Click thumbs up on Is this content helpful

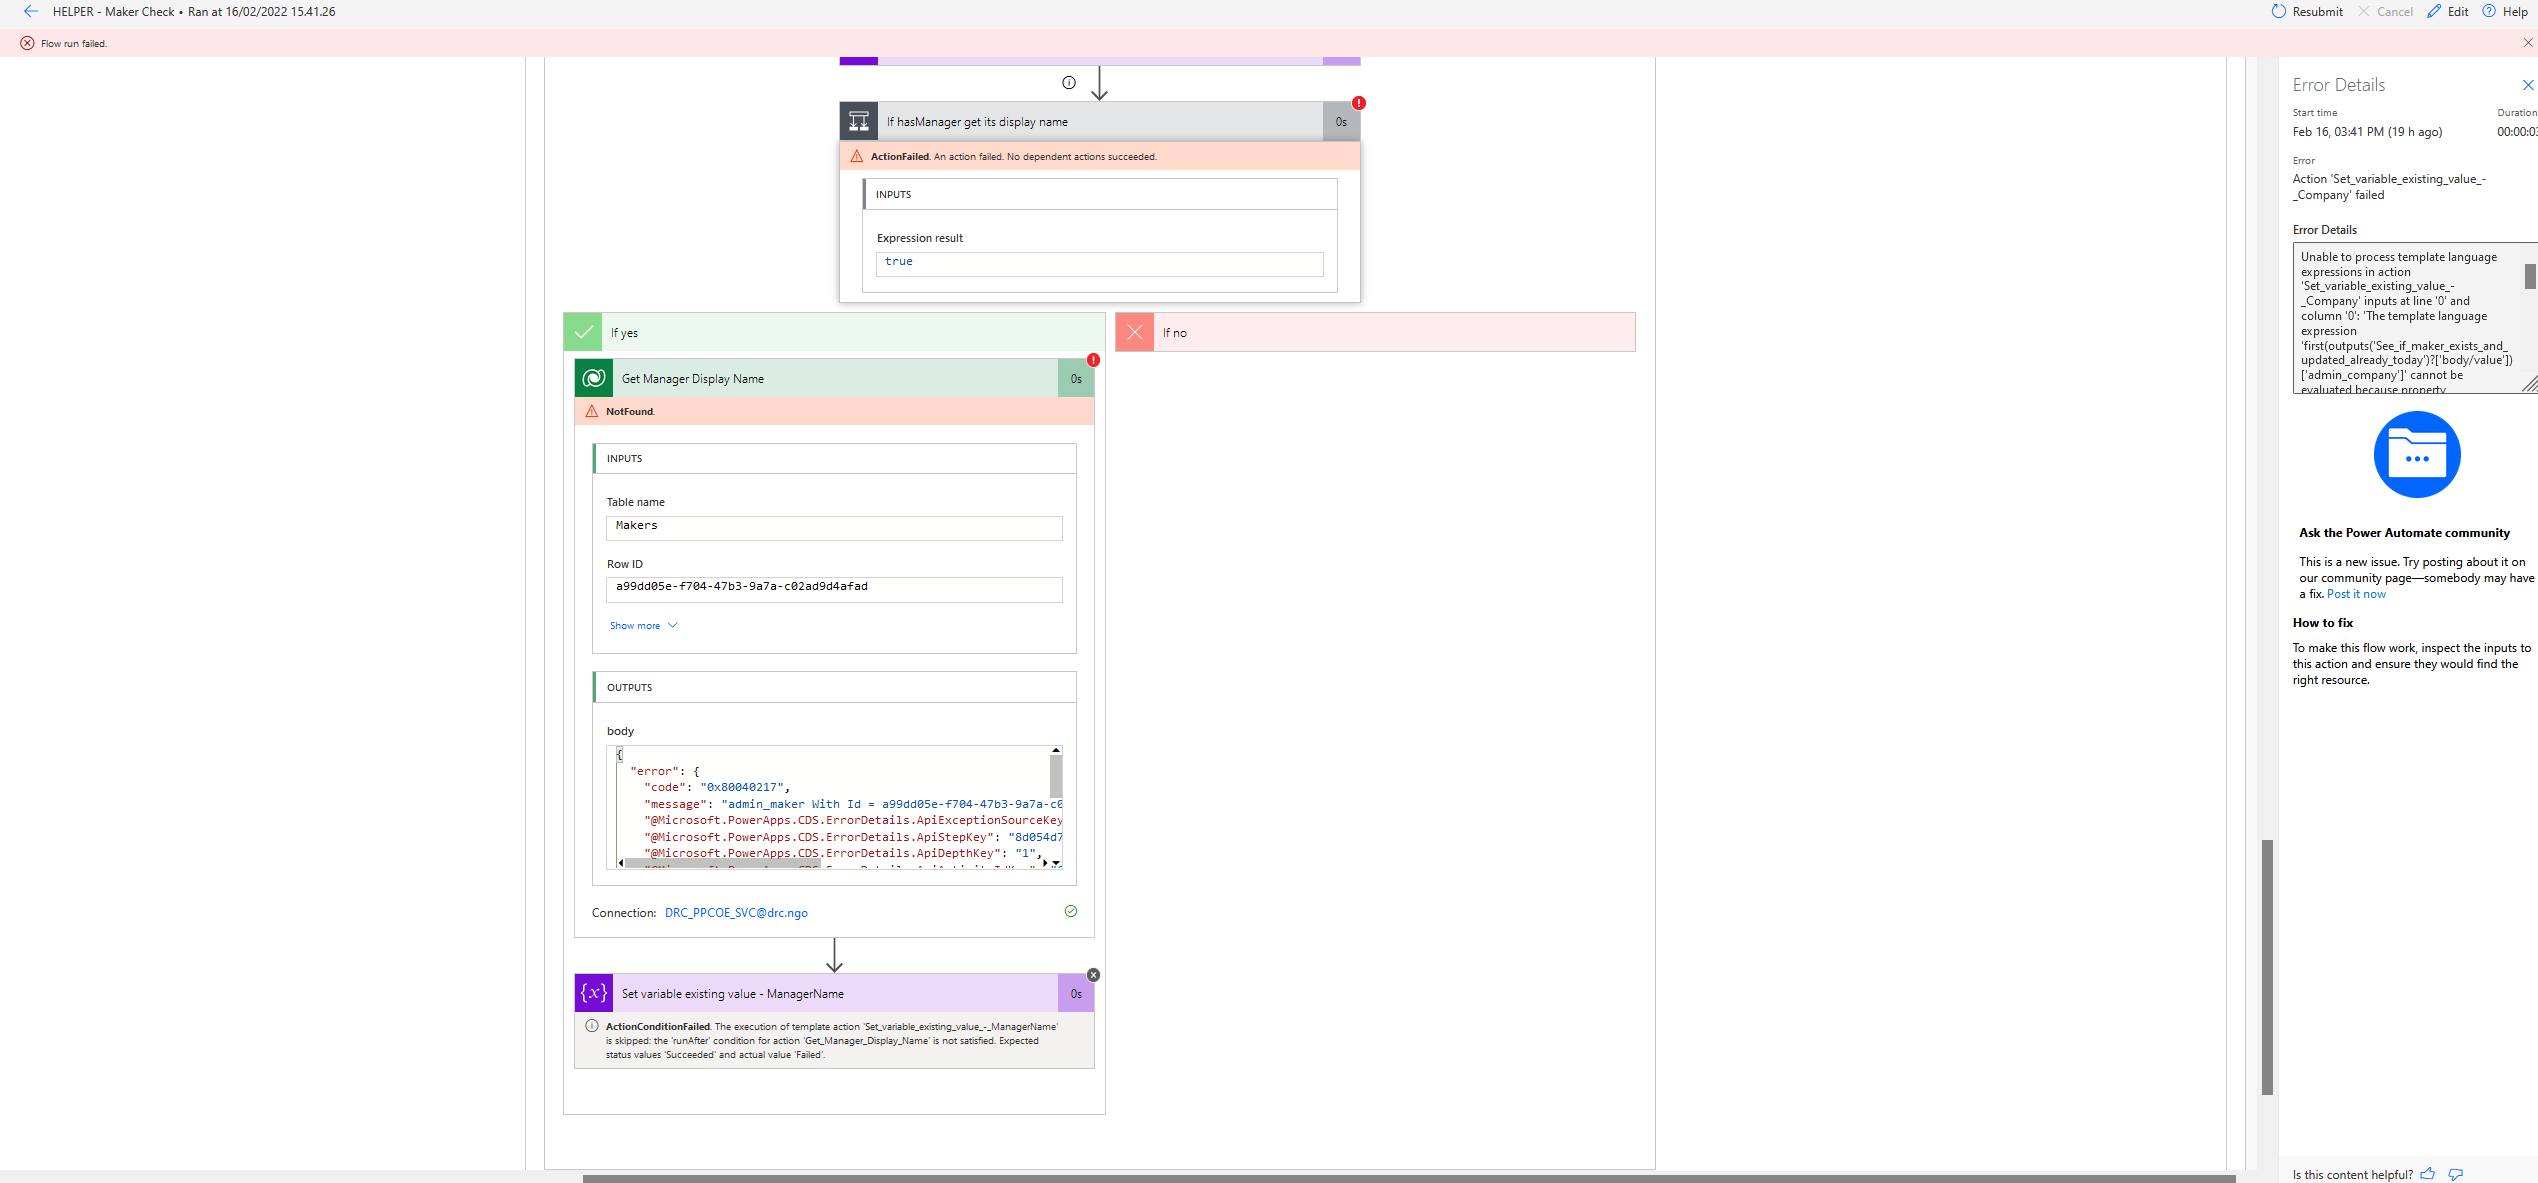coord(2428,1174)
